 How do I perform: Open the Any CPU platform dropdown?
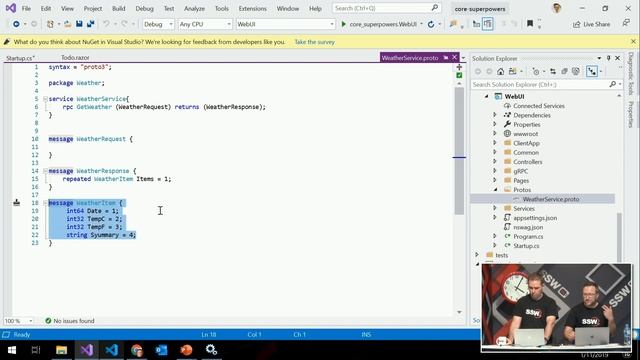[x=205, y=24]
